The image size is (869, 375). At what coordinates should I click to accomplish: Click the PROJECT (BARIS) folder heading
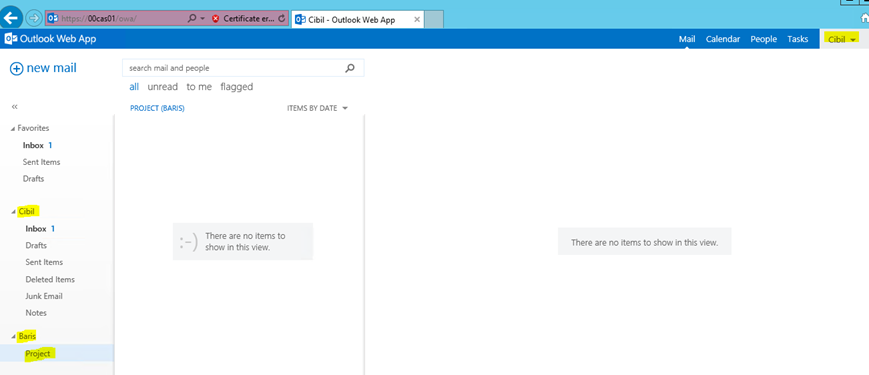157,108
